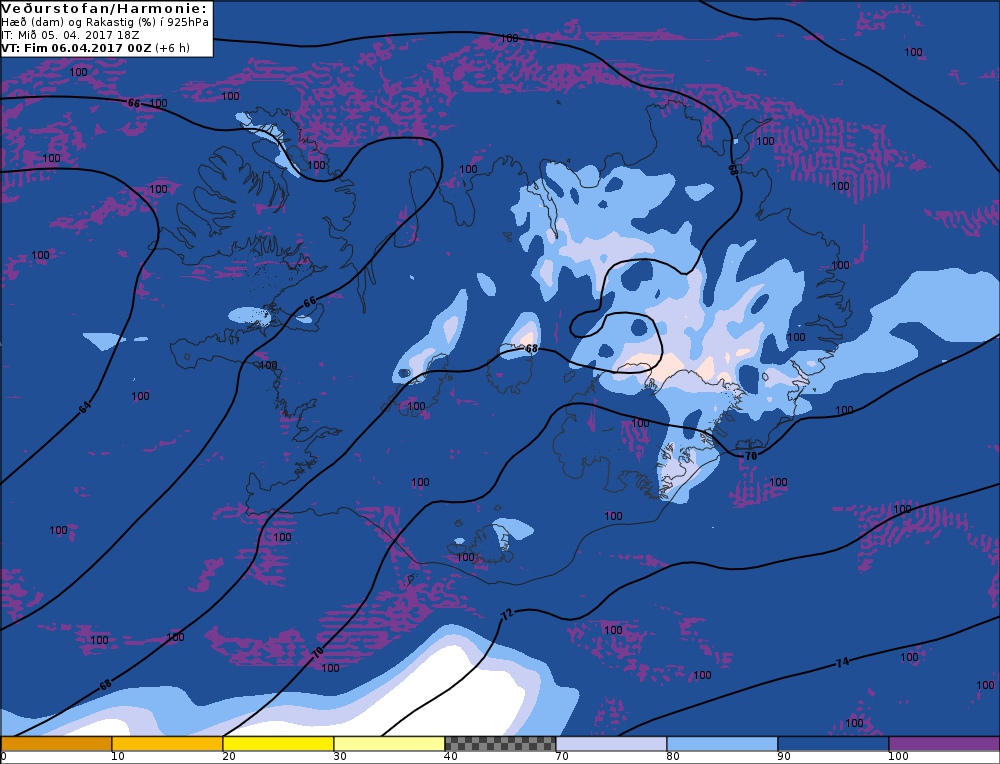Click the 'IT: Mið 05. 04. 2017 18Z' line

70,35
